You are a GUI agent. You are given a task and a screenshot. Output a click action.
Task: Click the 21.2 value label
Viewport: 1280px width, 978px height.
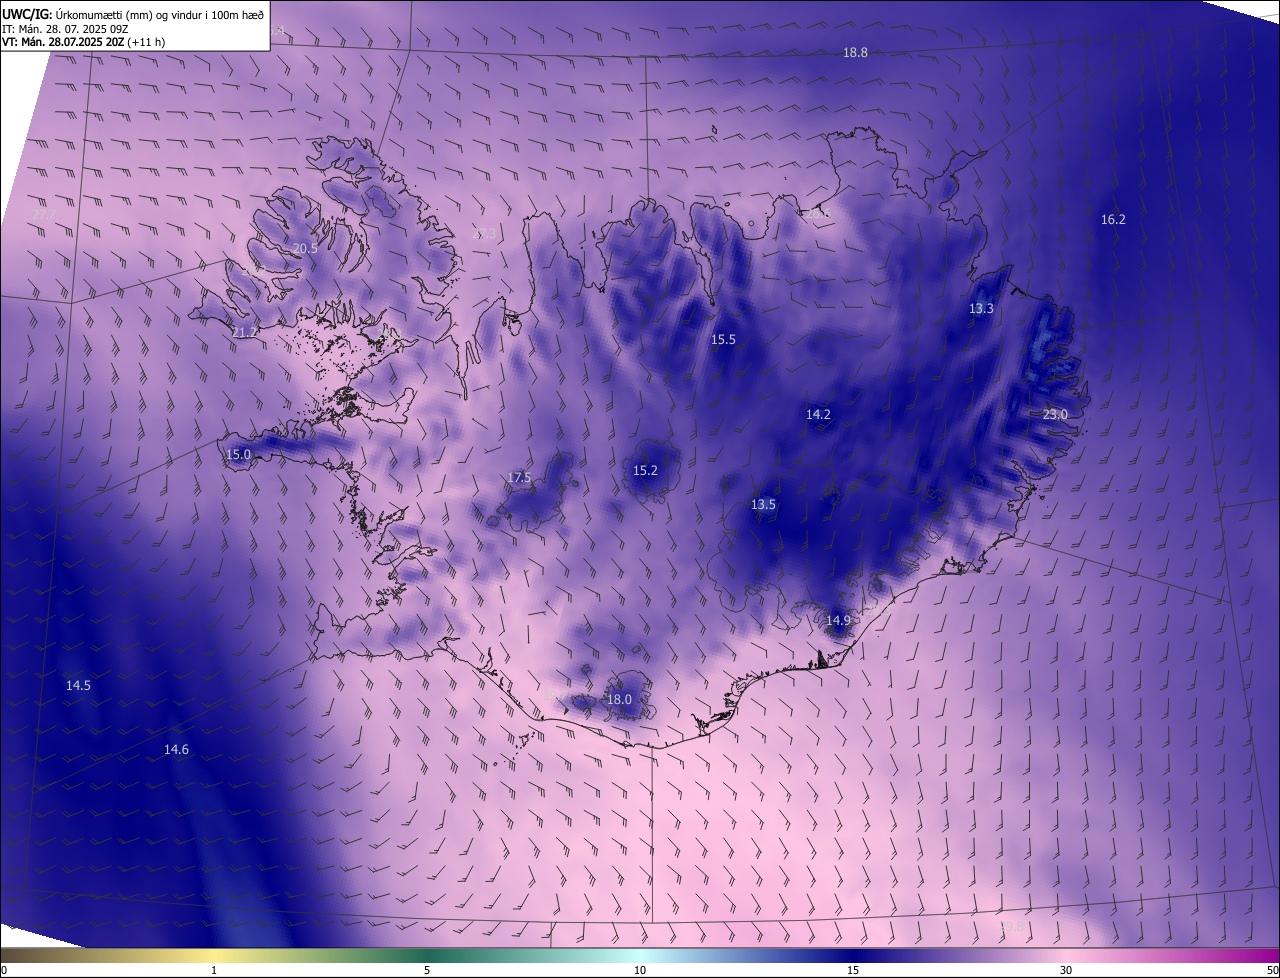(x=244, y=332)
